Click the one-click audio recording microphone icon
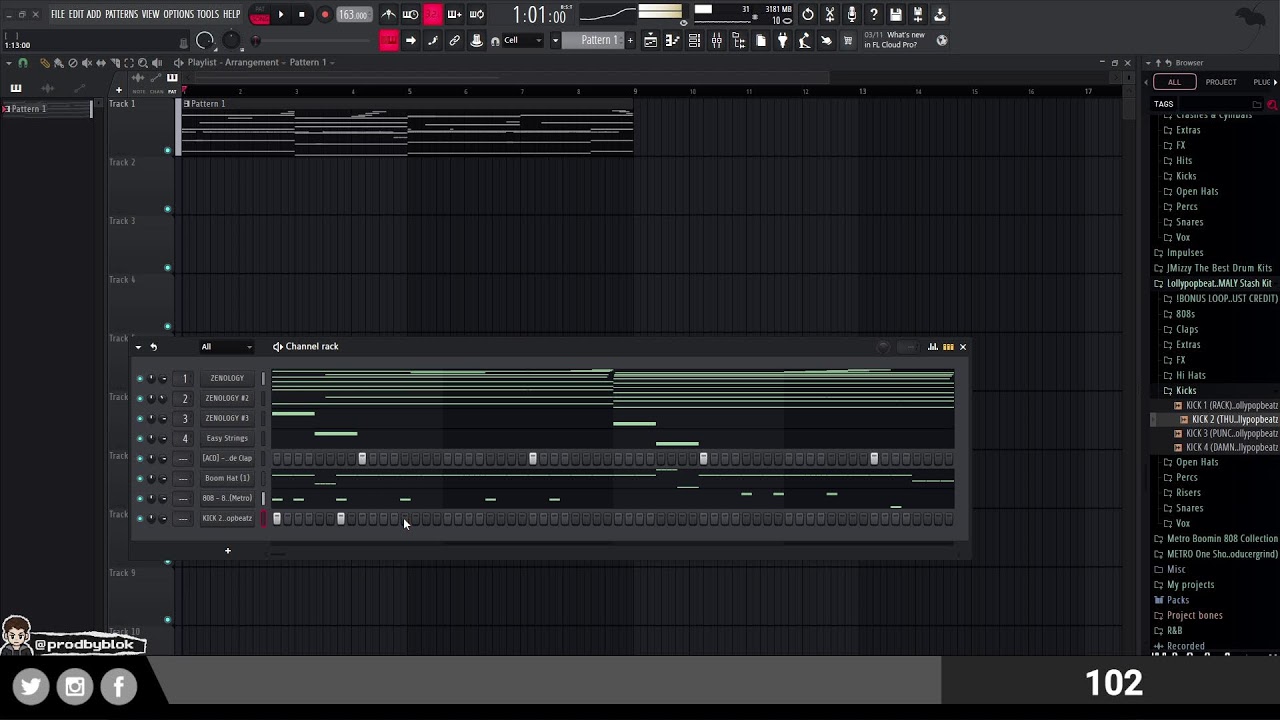The height and width of the screenshot is (720, 1280). point(852,14)
